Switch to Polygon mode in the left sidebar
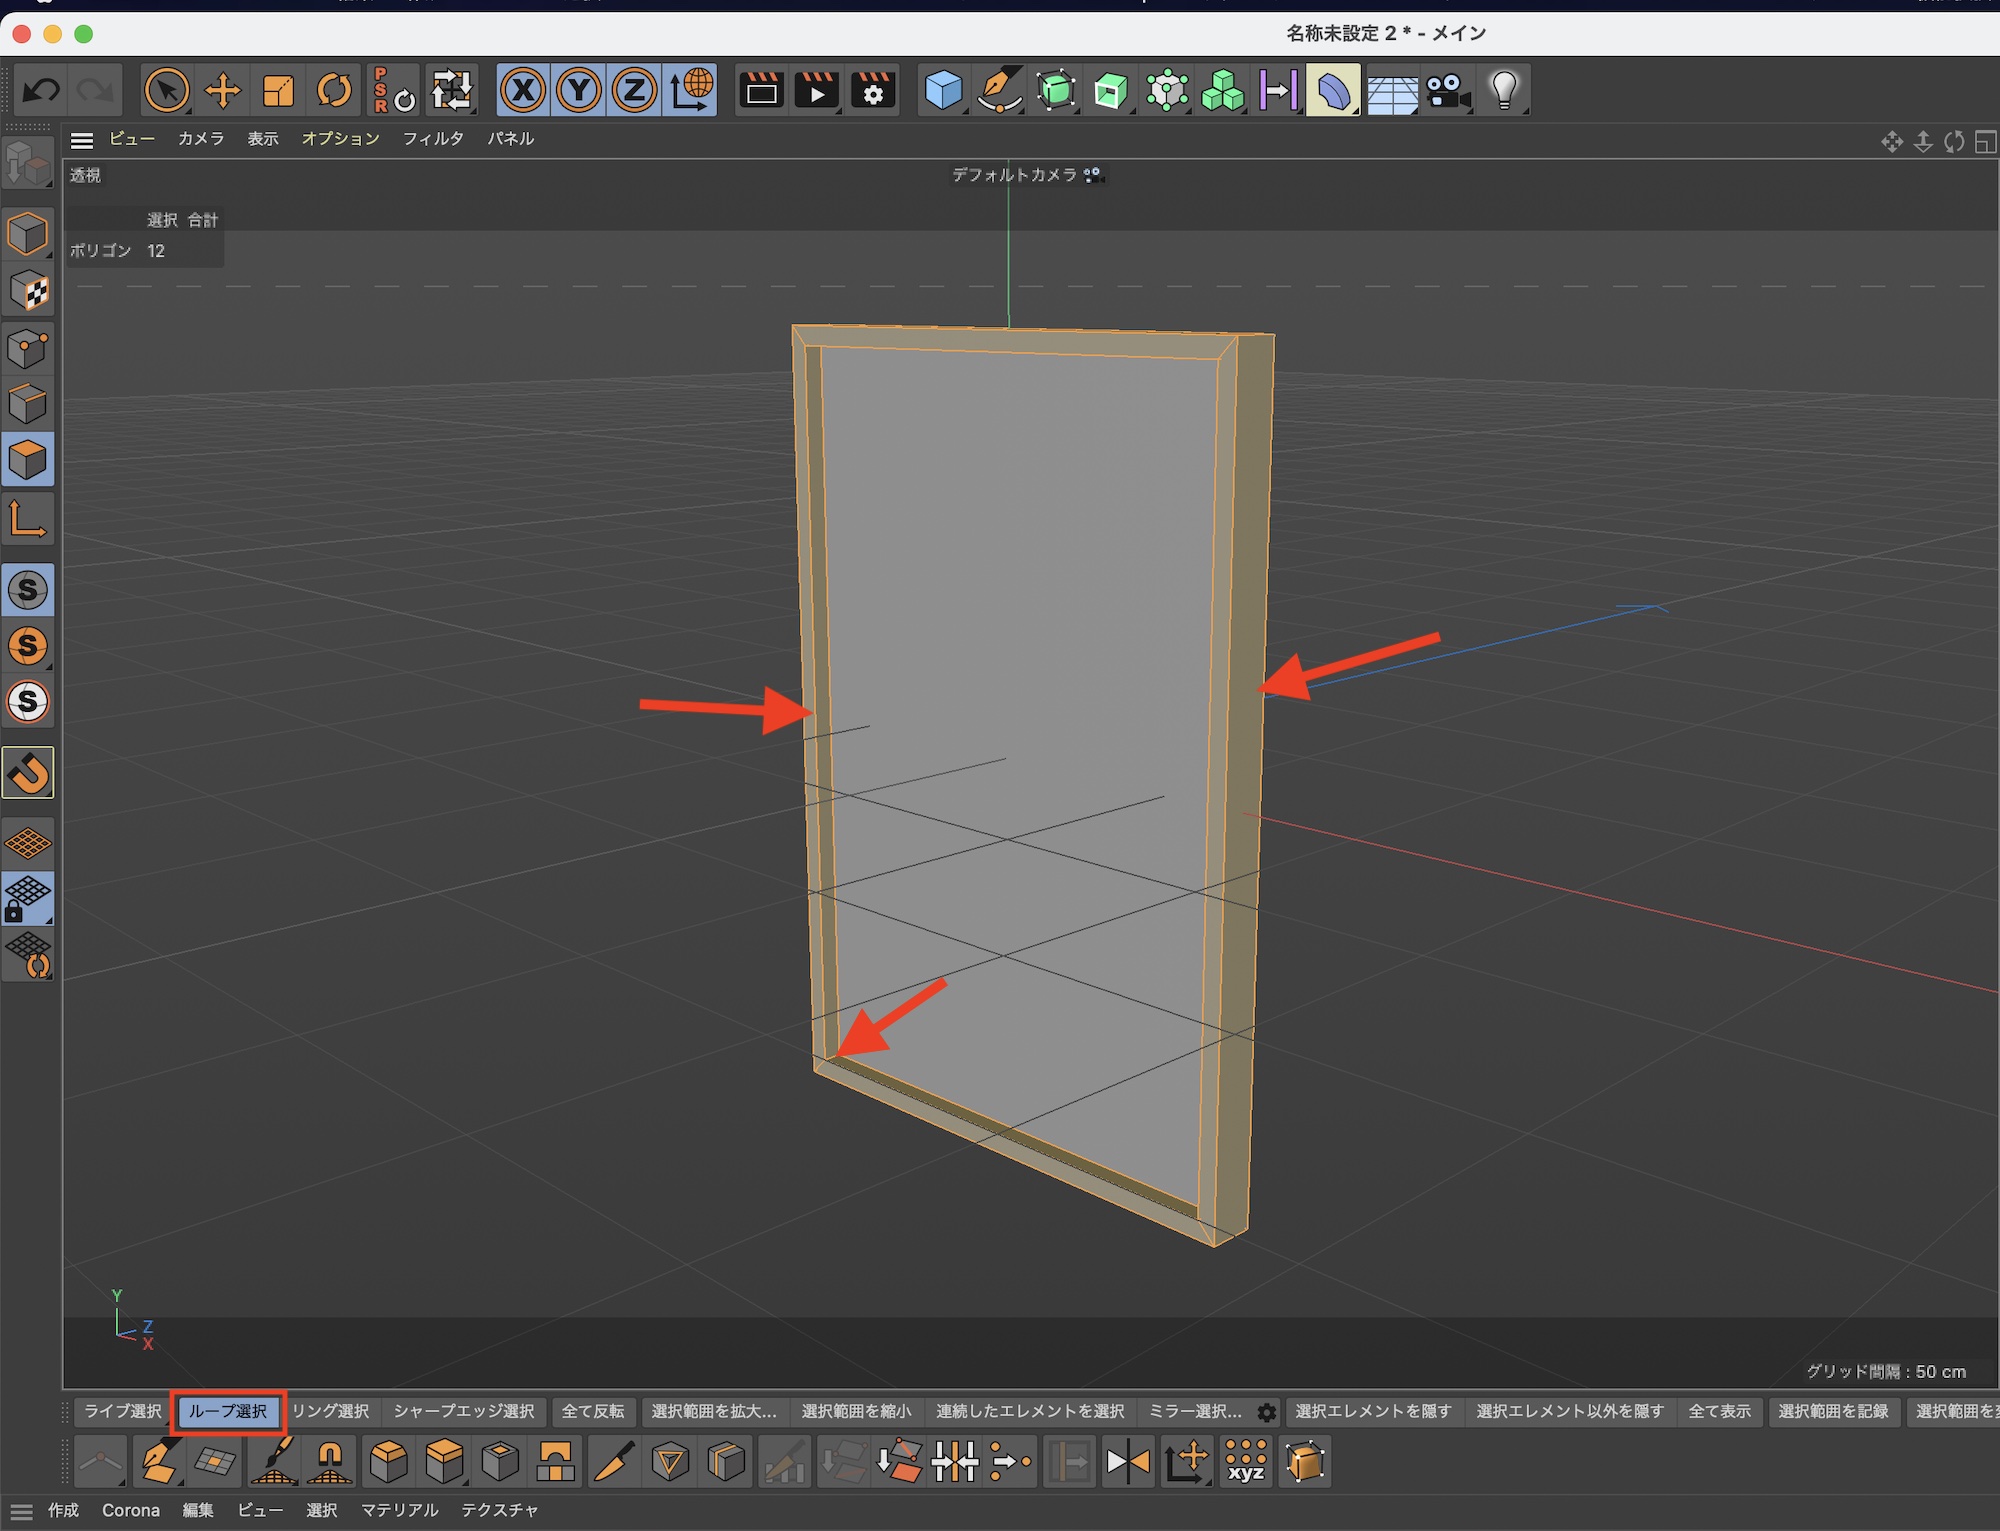 (28, 460)
